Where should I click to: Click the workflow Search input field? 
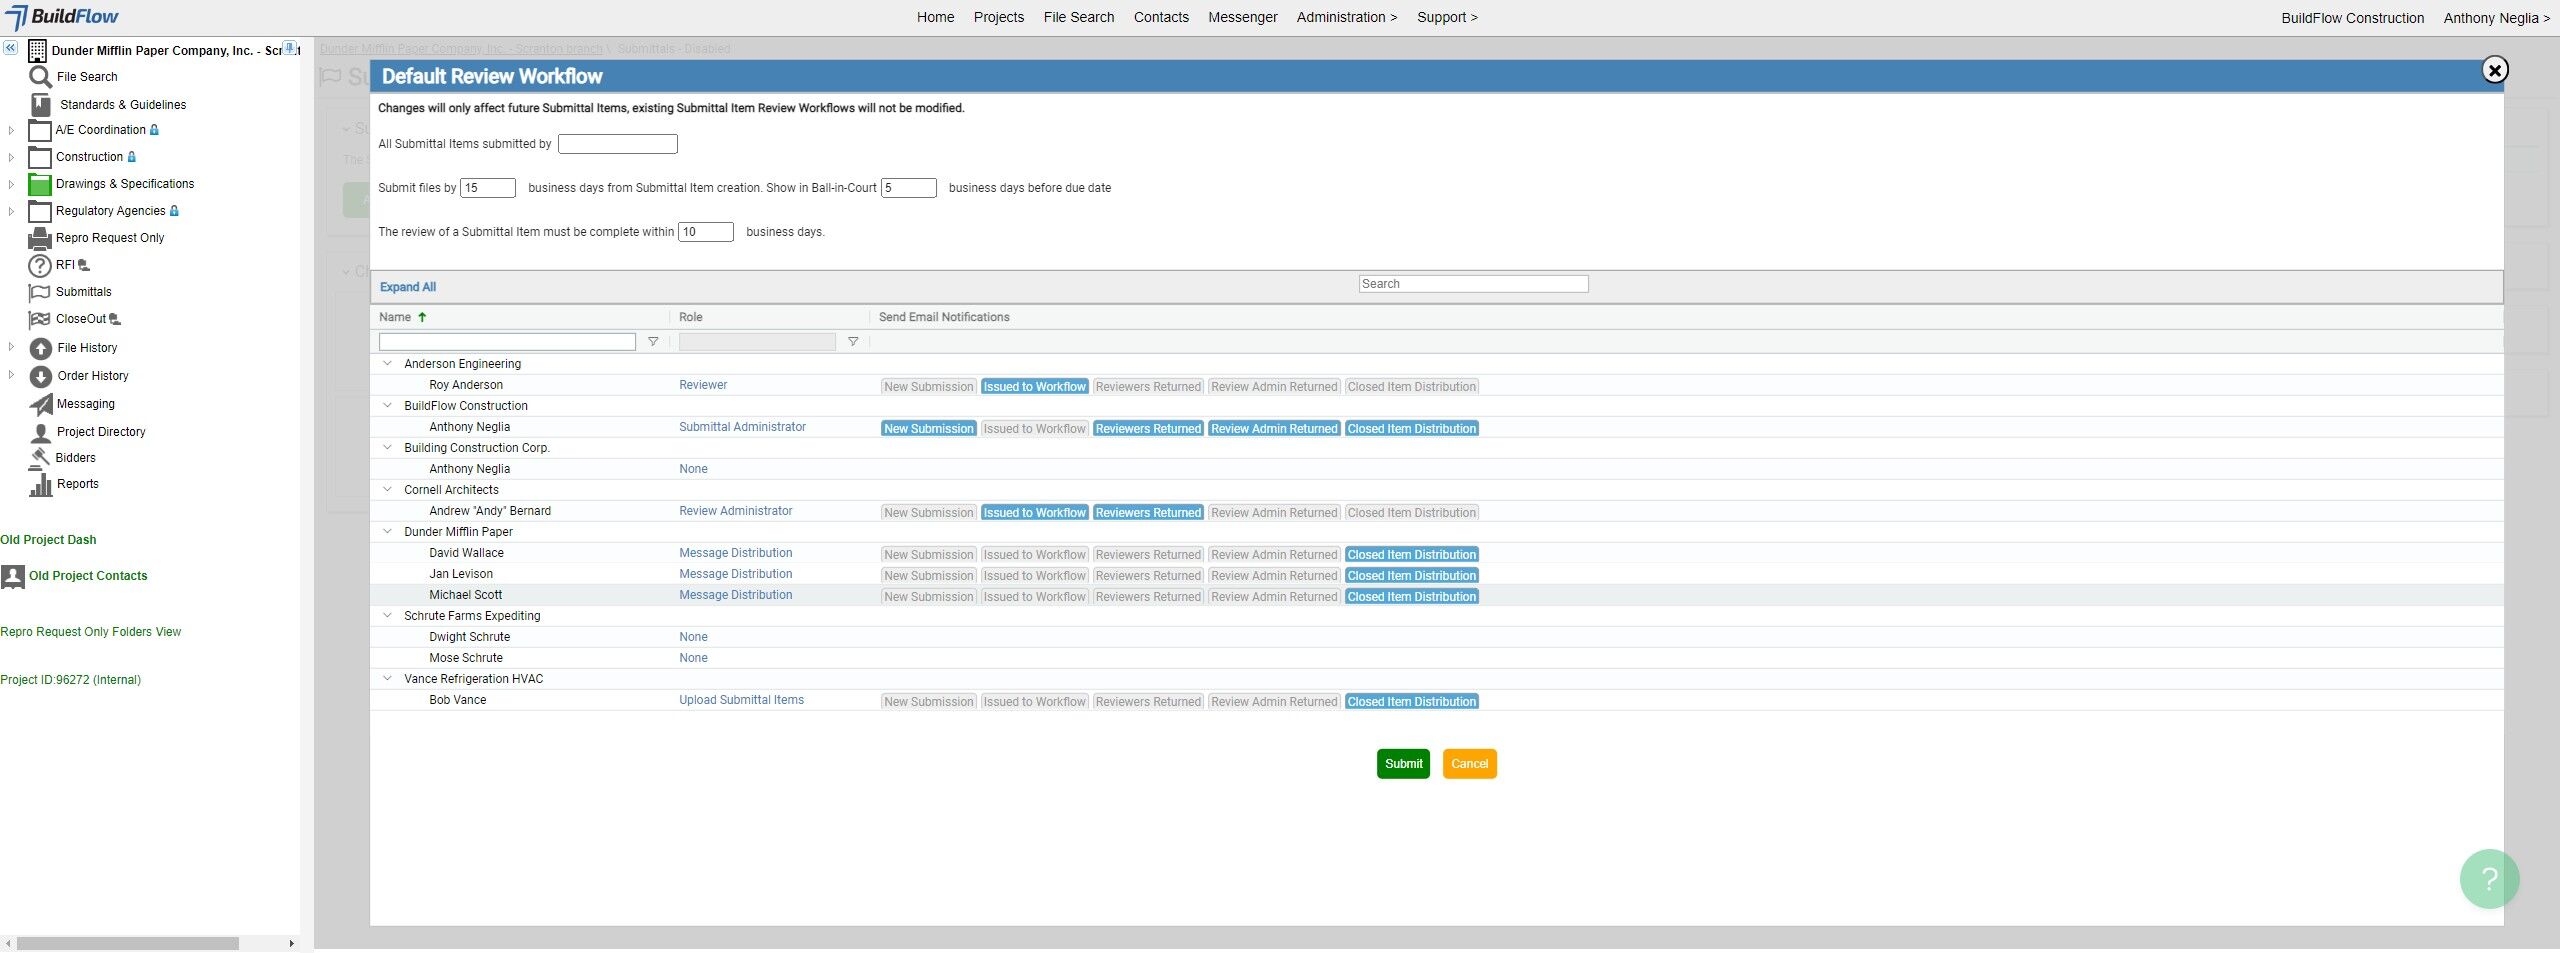coord(1473,284)
